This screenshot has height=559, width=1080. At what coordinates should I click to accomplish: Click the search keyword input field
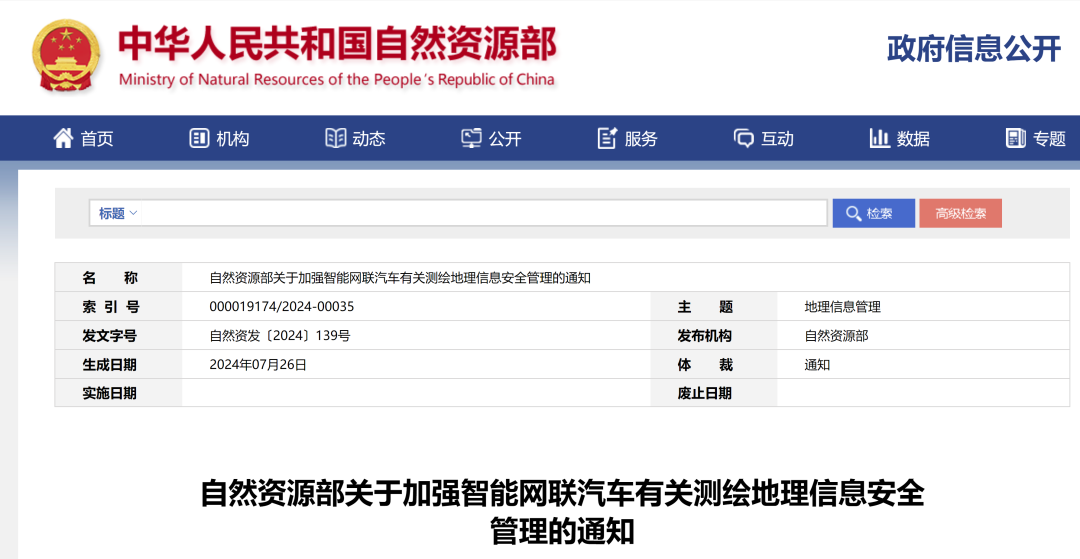click(480, 213)
